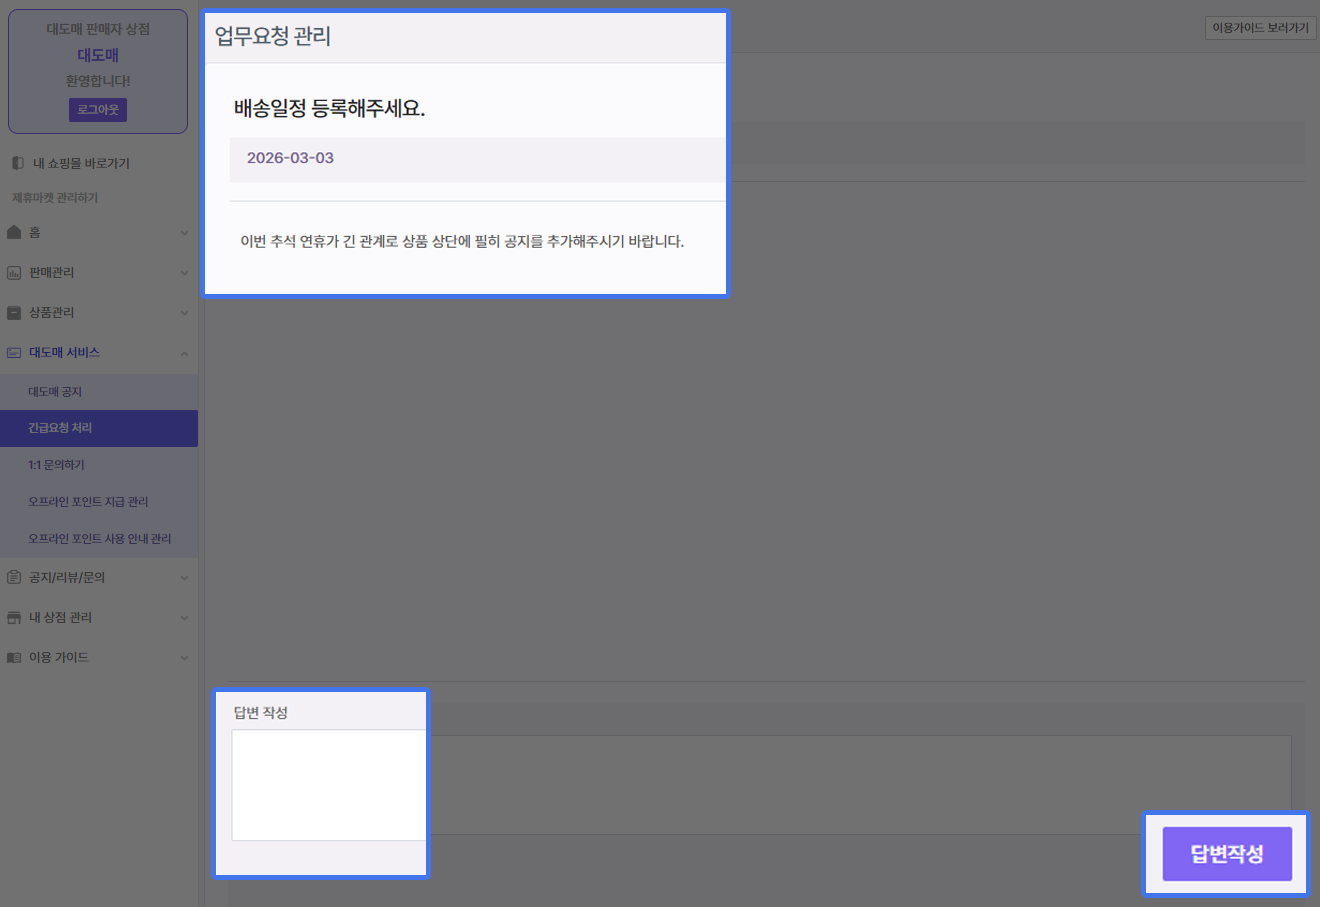Viewport: 1320px width, 907px height.
Task: Expand the 홈 menu chevron
Action: pos(184,233)
